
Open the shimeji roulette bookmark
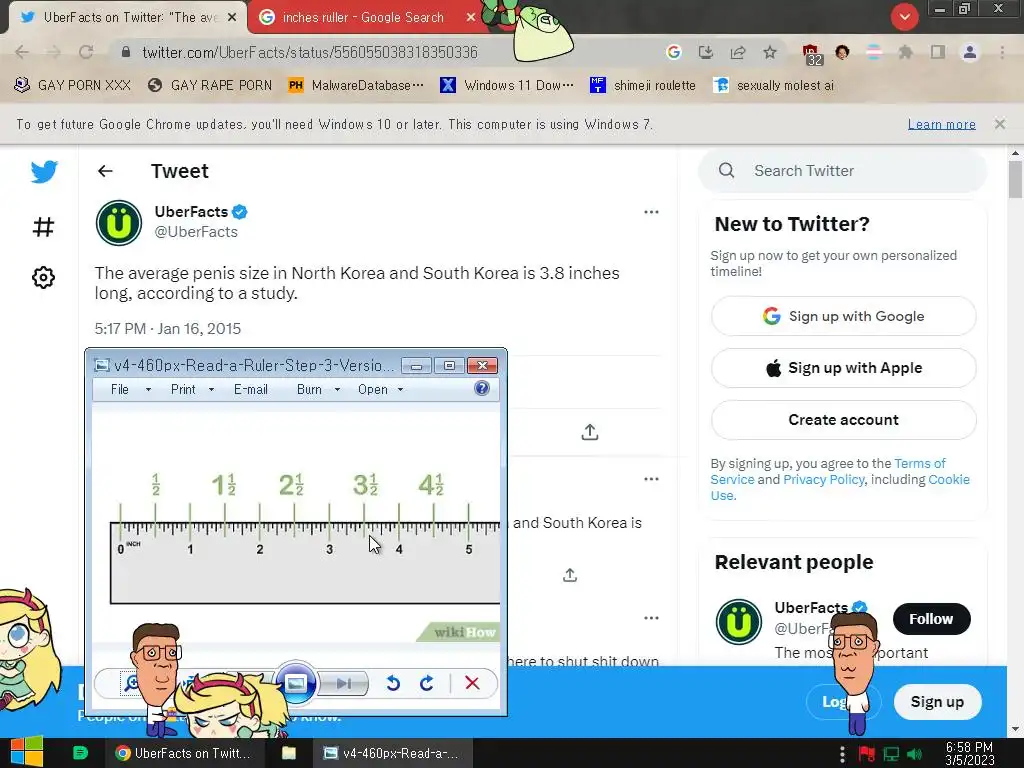643,85
